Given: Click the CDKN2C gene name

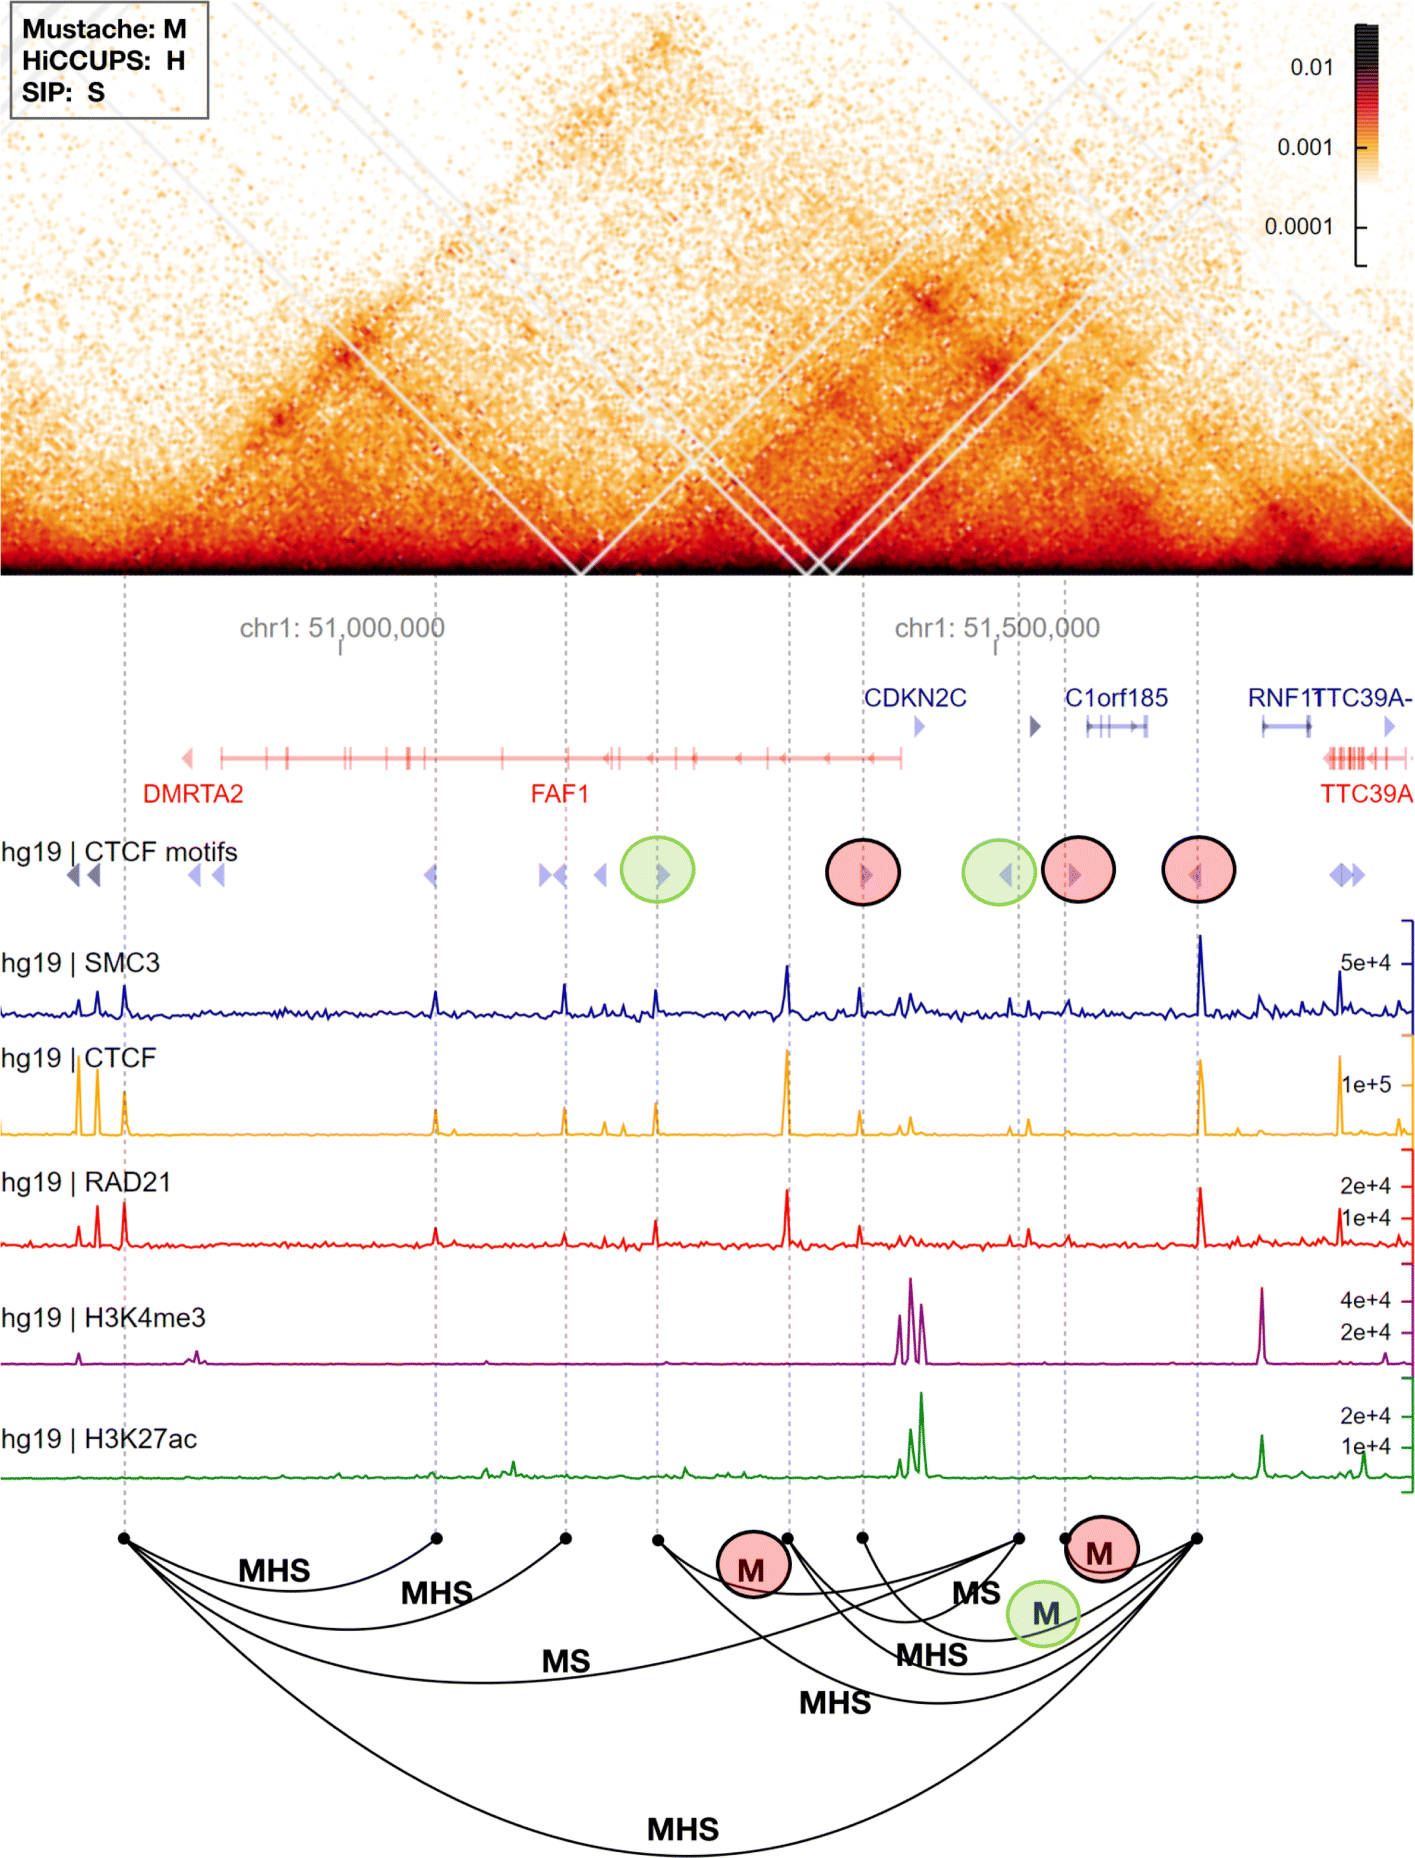Looking at the screenshot, I should 915,698.
